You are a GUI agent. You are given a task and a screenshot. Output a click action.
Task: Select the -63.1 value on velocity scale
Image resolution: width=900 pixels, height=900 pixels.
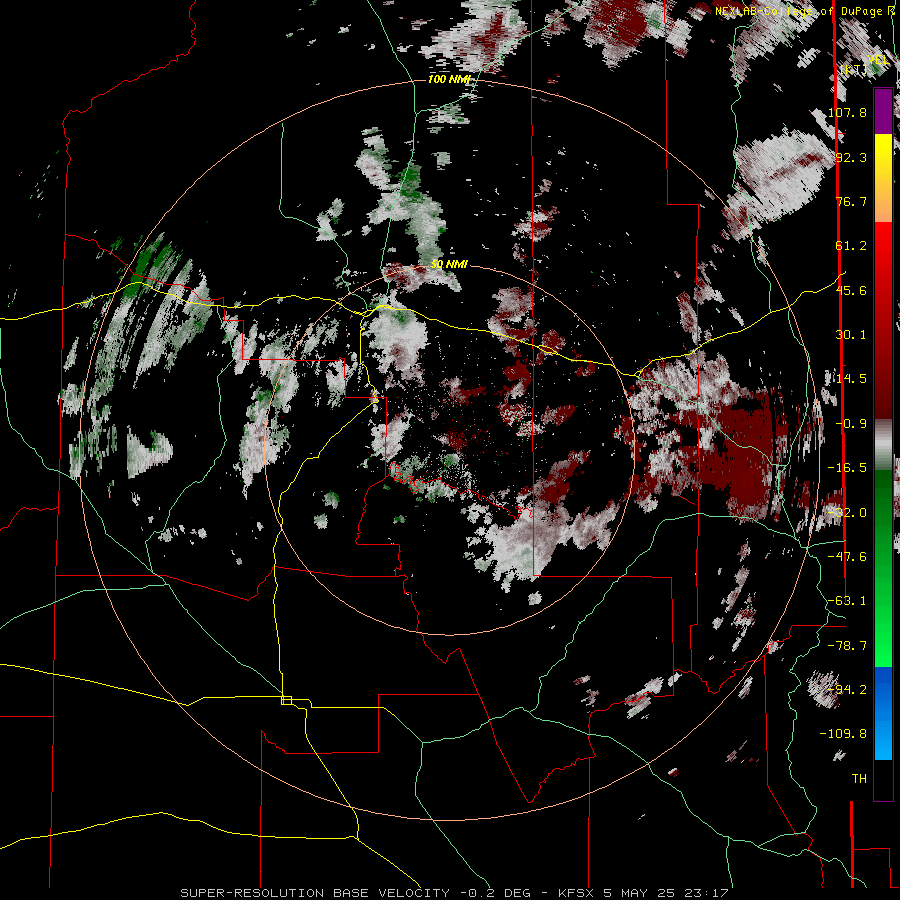pyautogui.click(x=847, y=601)
